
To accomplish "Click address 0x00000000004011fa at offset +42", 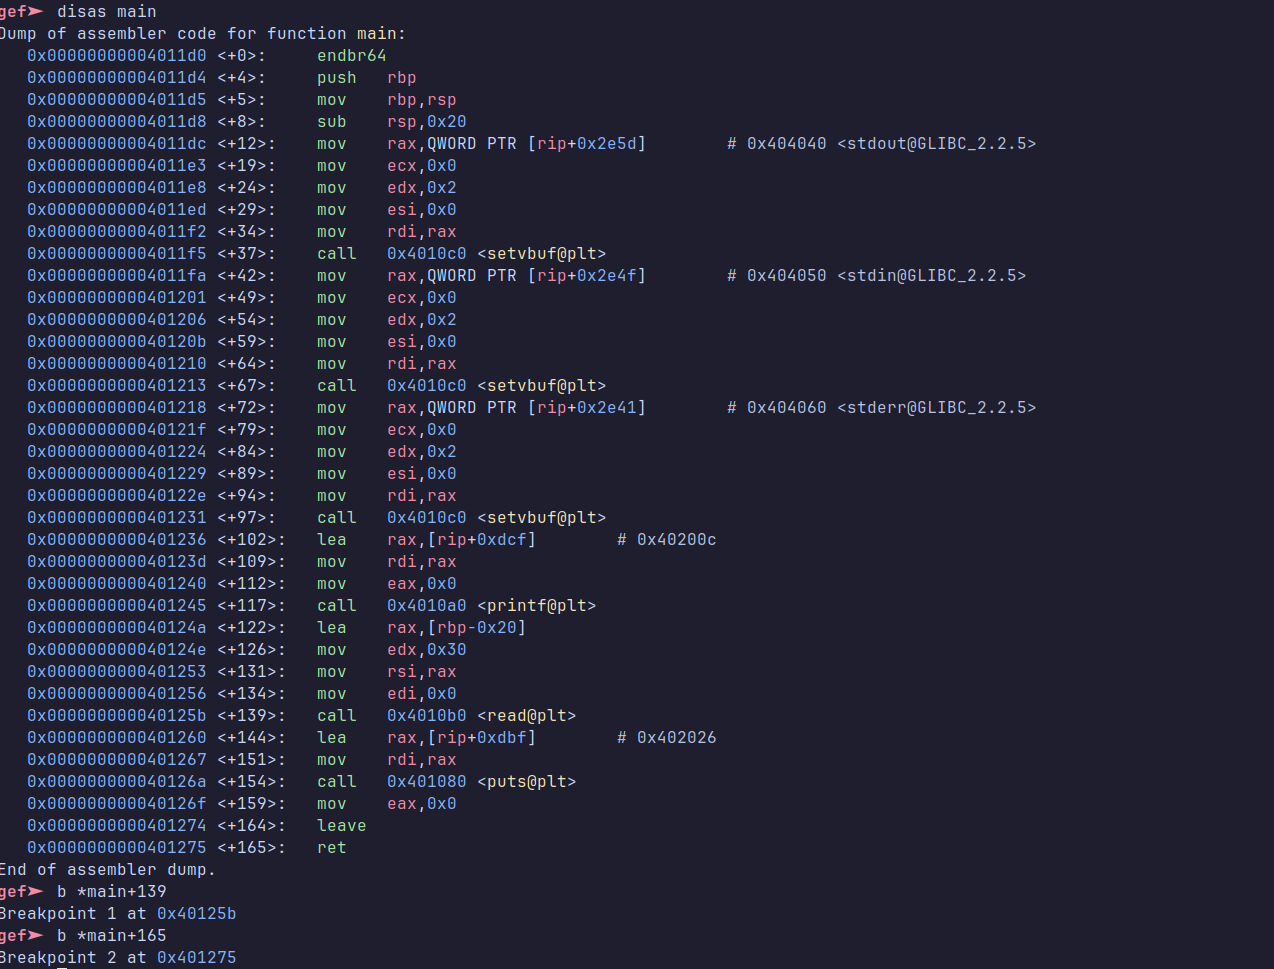I will click(117, 275).
